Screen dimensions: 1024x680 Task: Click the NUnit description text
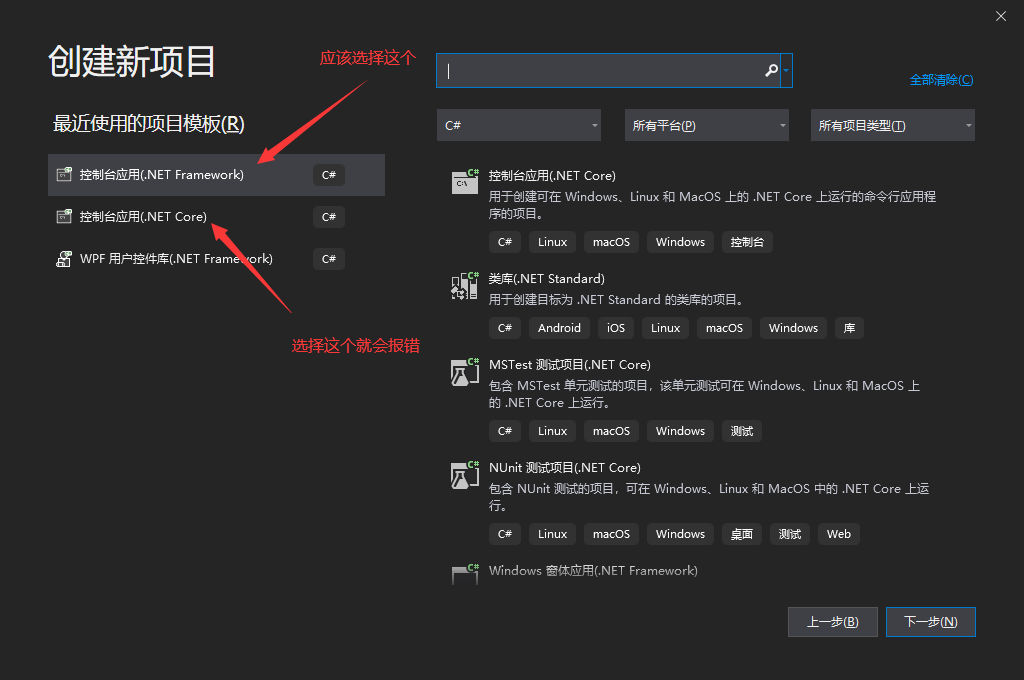tap(709, 497)
